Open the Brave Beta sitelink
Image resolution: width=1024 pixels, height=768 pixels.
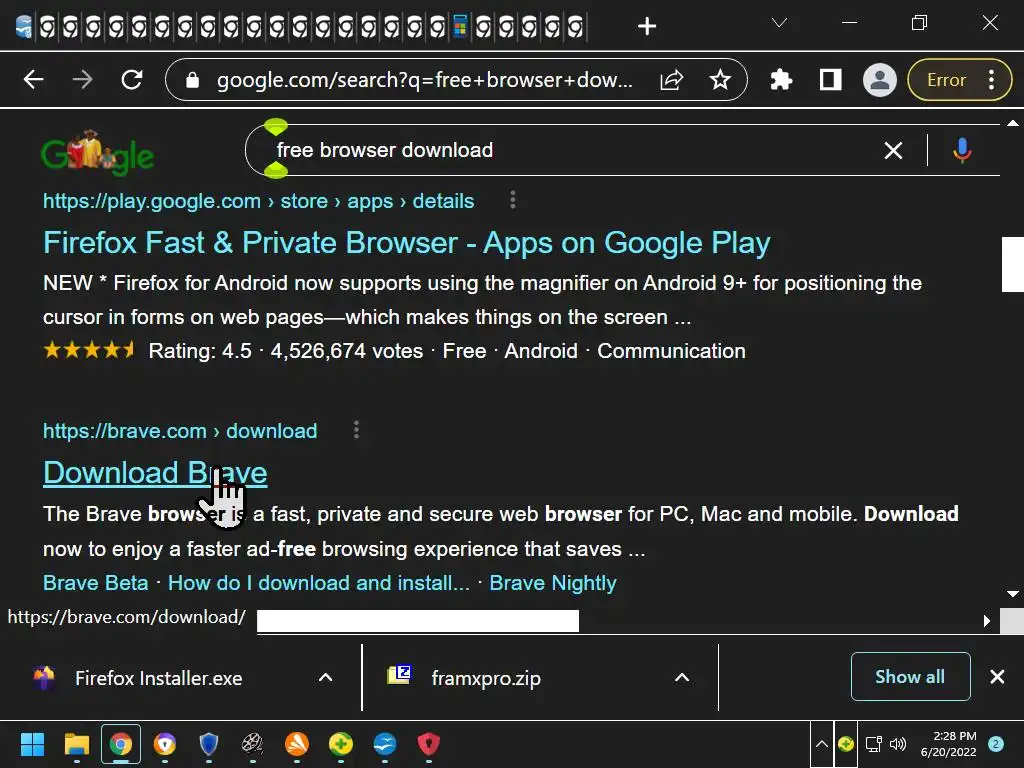coord(95,583)
